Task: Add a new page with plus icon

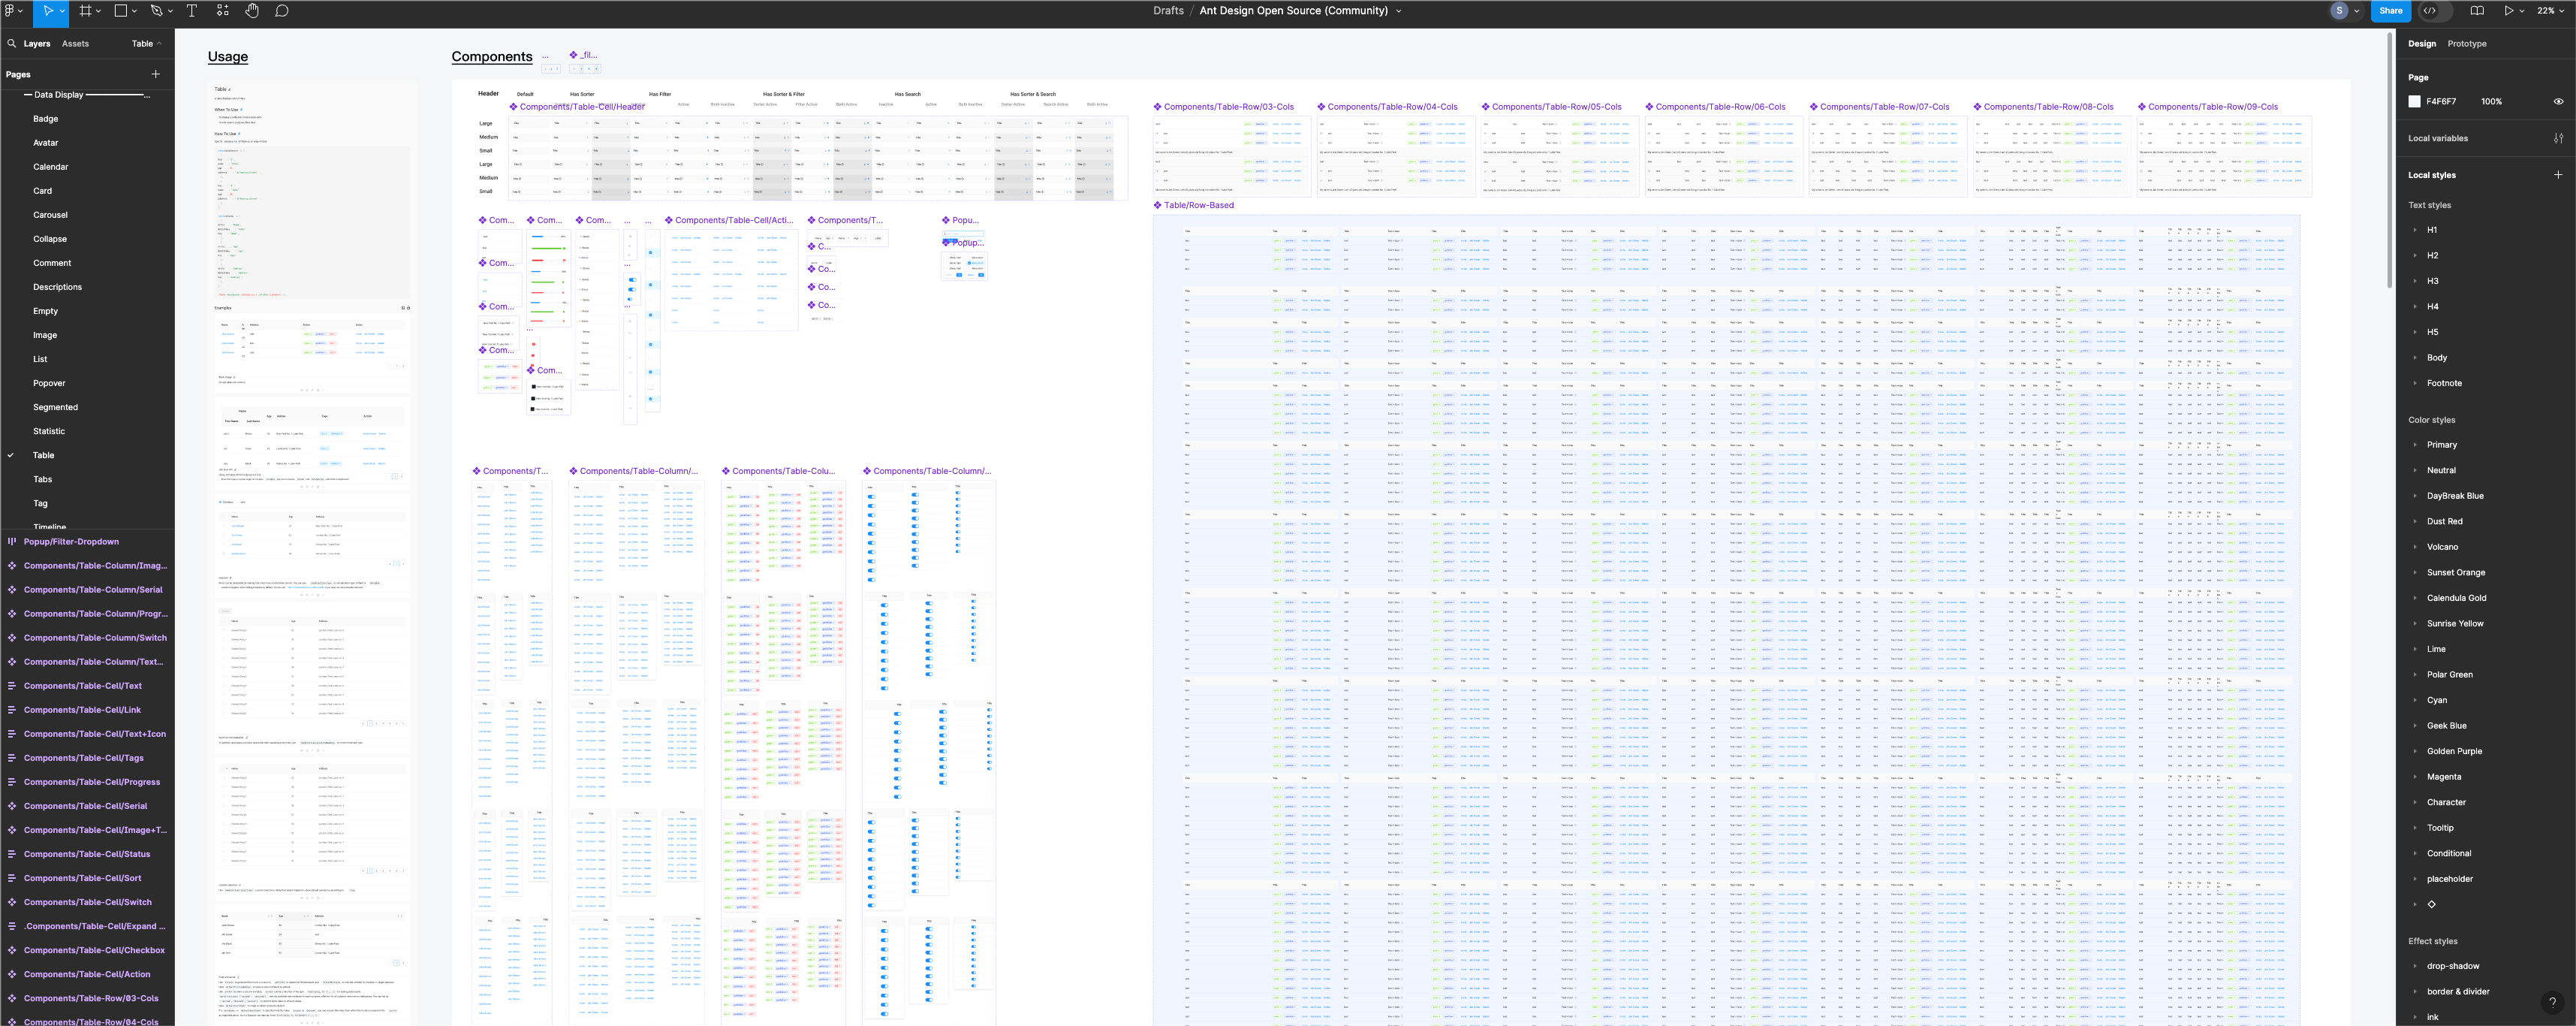Action: (x=155, y=74)
